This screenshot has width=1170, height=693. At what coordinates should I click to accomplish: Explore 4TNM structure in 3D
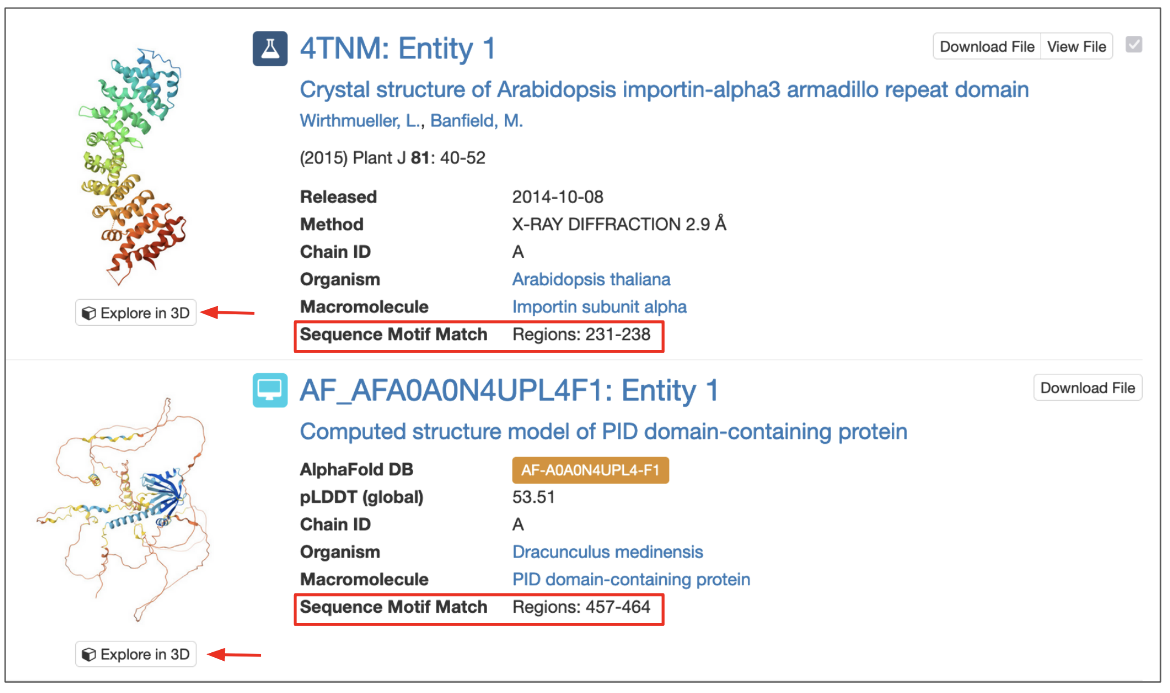point(136,313)
